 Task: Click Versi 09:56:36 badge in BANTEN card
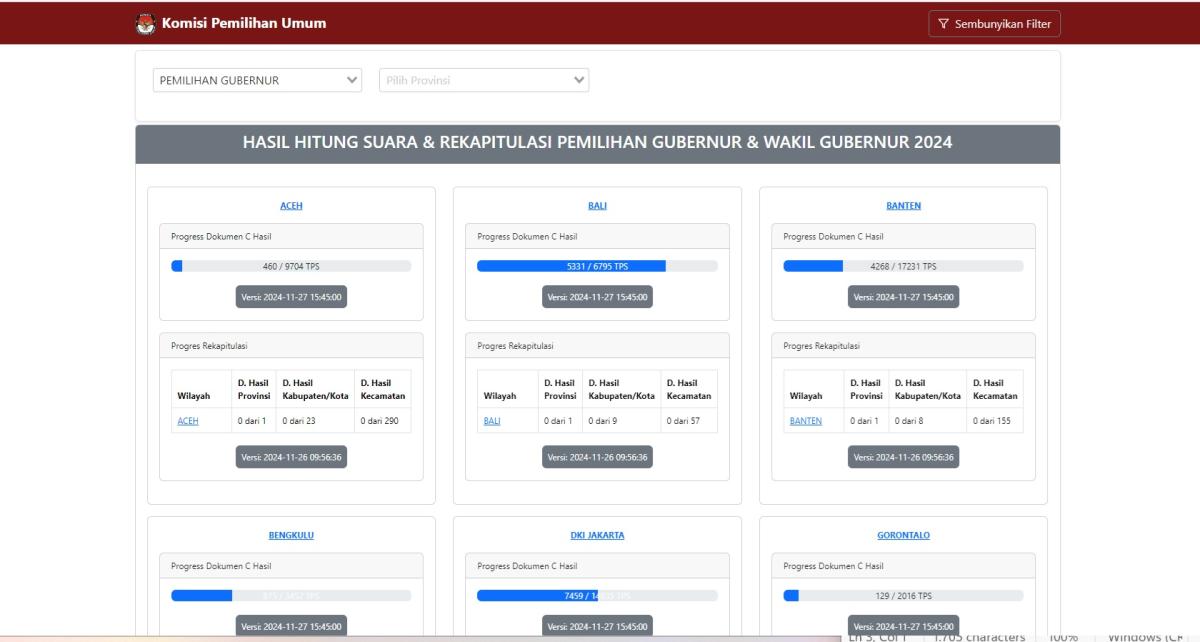click(x=903, y=457)
